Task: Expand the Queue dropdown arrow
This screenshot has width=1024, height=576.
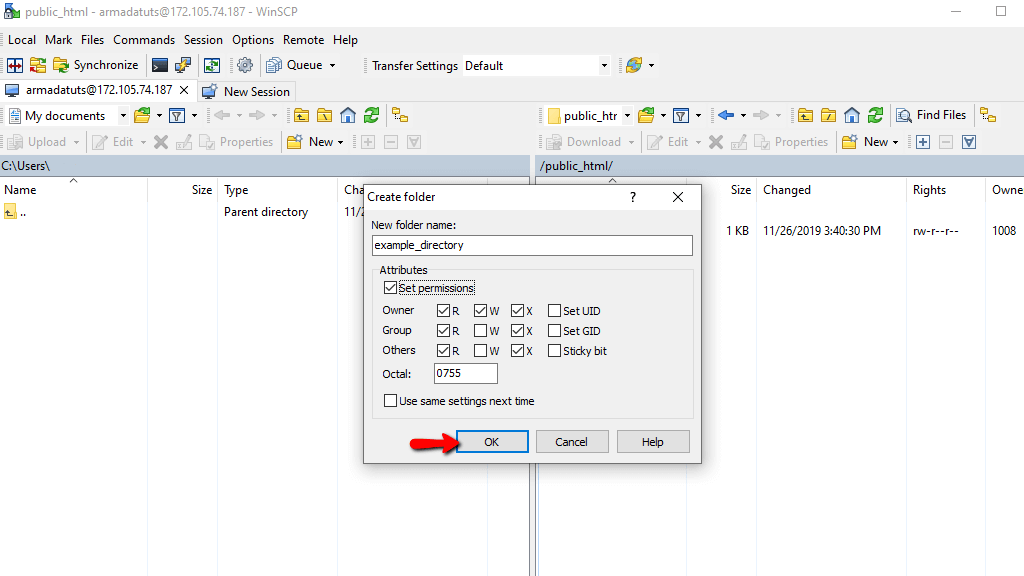Action: tap(332, 65)
